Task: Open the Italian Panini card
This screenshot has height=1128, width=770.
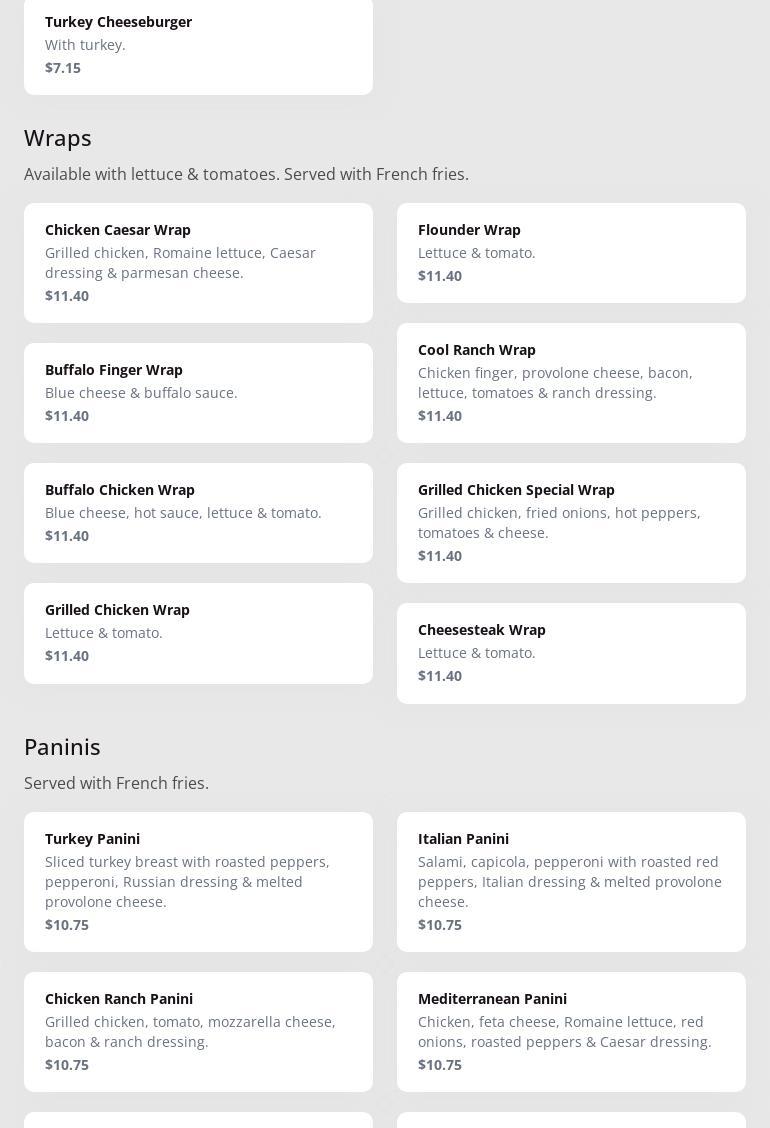Action: click(571, 882)
